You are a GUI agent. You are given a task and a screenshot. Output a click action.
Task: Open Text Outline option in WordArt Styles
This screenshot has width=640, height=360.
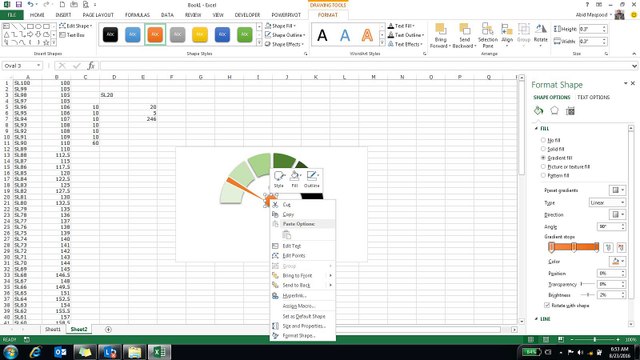click(406, 35)
